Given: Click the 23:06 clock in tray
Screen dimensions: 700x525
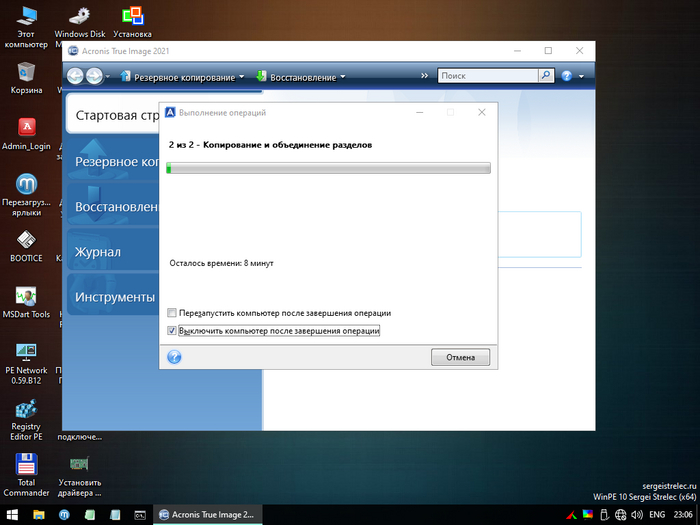Looking at the screenshot, I should [x=683, y=515].
